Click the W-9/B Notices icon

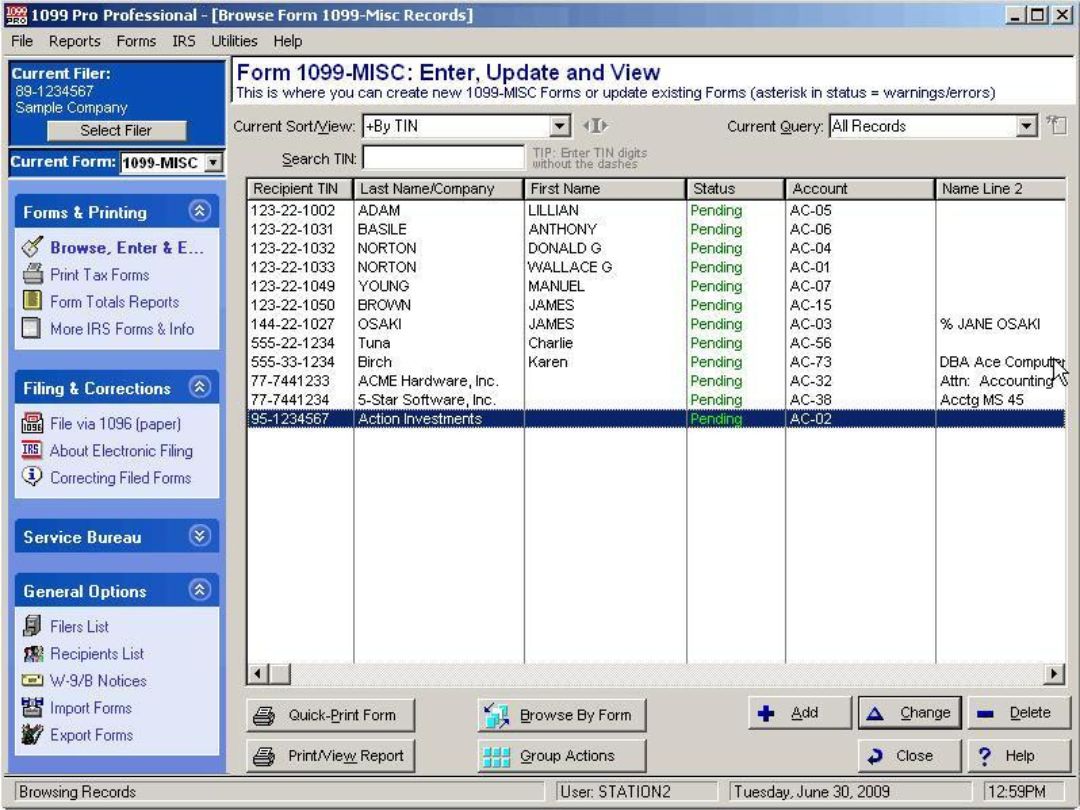click(x=32, y=680)
